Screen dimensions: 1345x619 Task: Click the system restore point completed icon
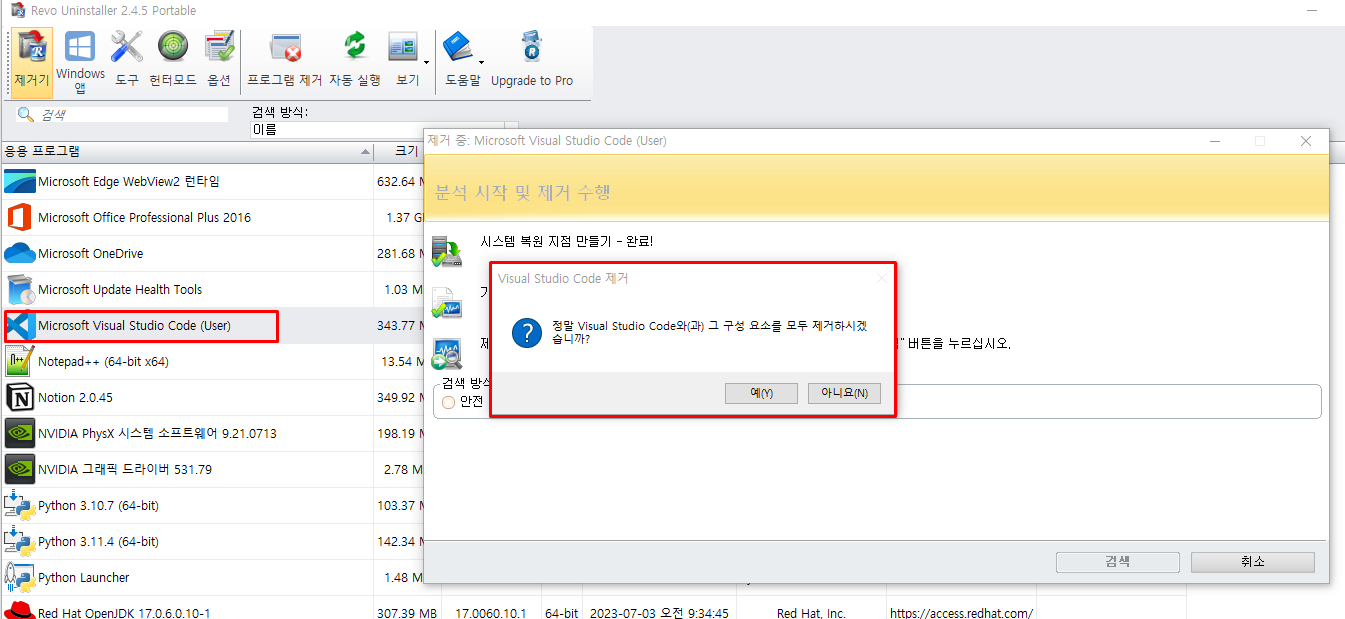[x=446, y=250]
